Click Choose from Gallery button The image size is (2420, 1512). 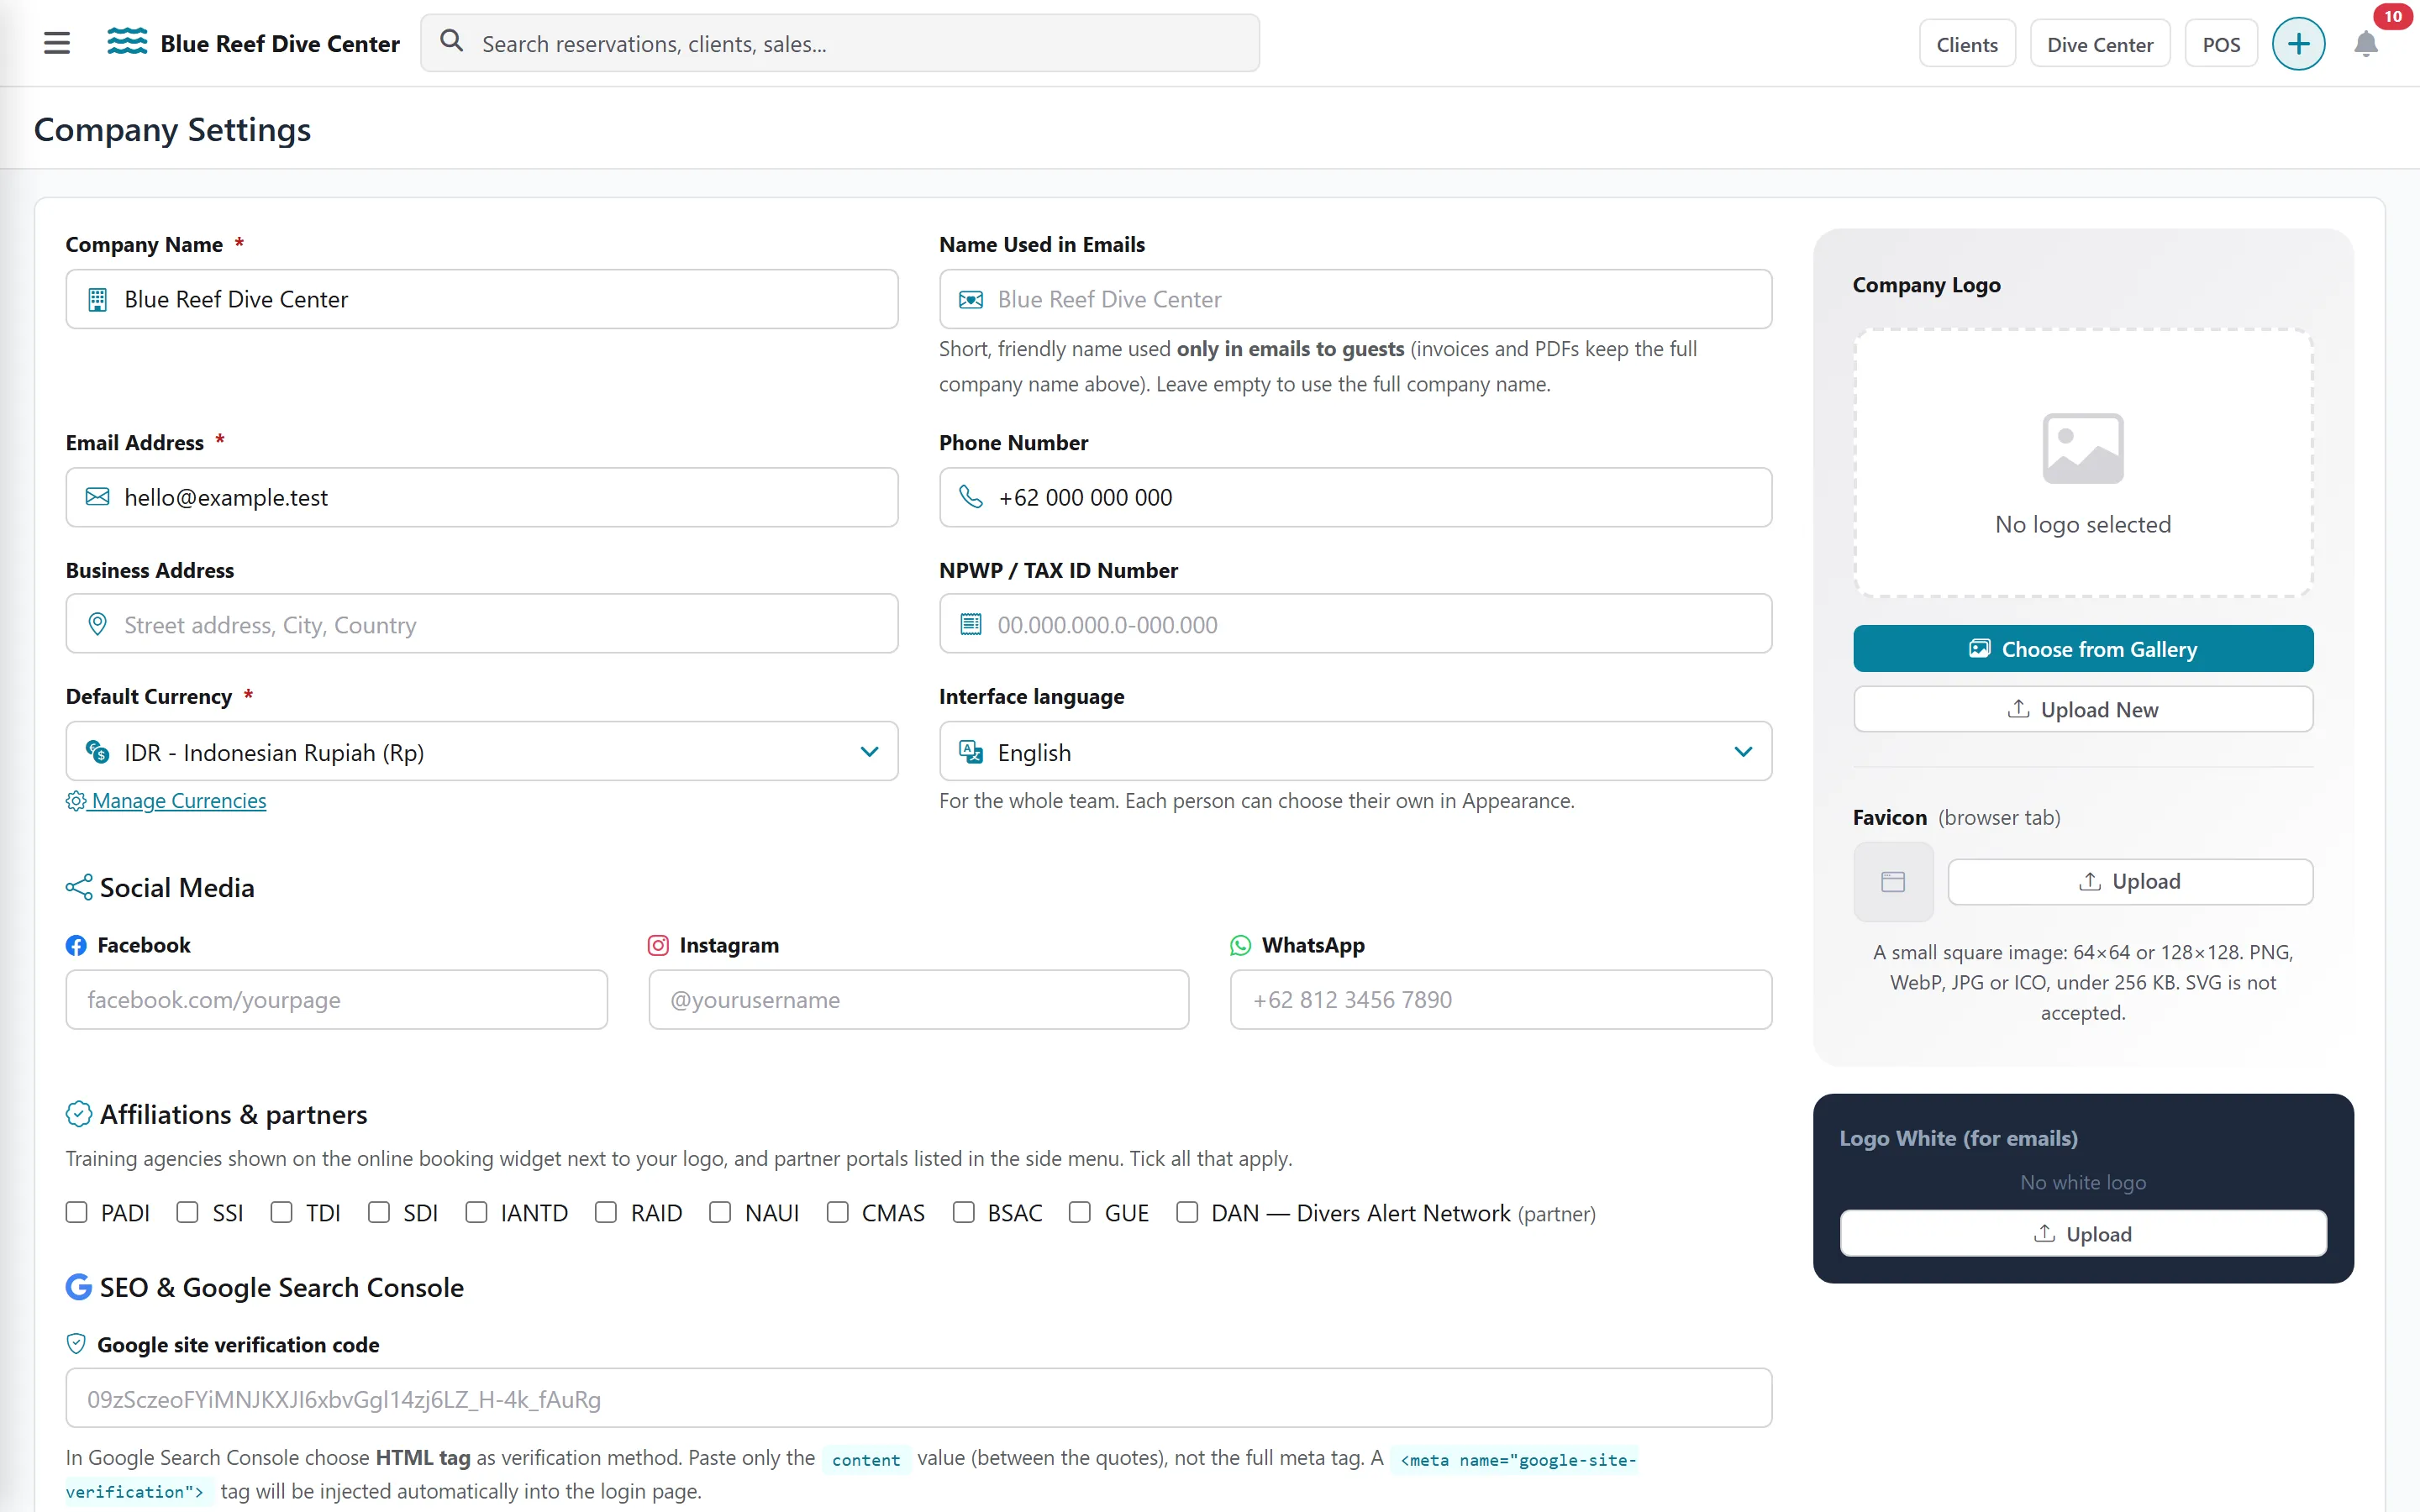[x=2083, y=649]
